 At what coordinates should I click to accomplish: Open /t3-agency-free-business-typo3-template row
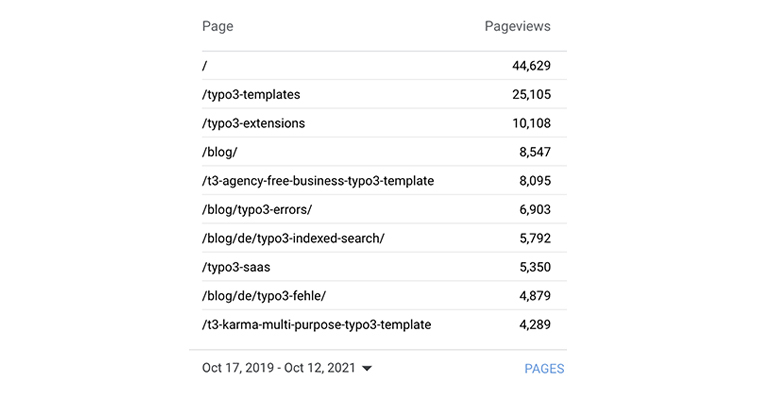coord(384,181)
